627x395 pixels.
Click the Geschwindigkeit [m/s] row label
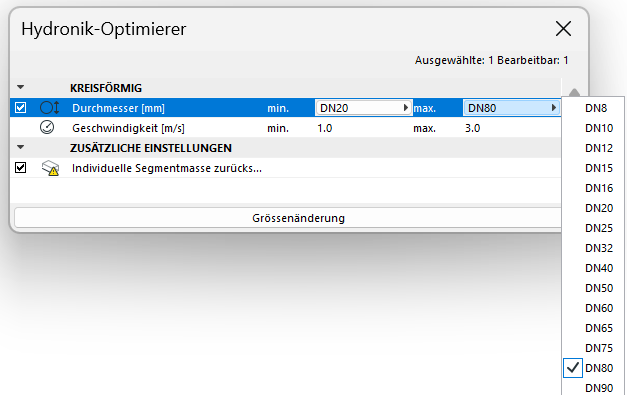[x=128, y=128]
